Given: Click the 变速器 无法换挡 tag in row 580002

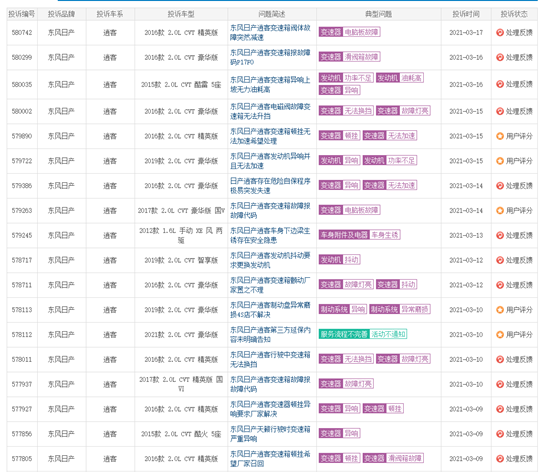Looking at the screenshot, I should point(346,111).
